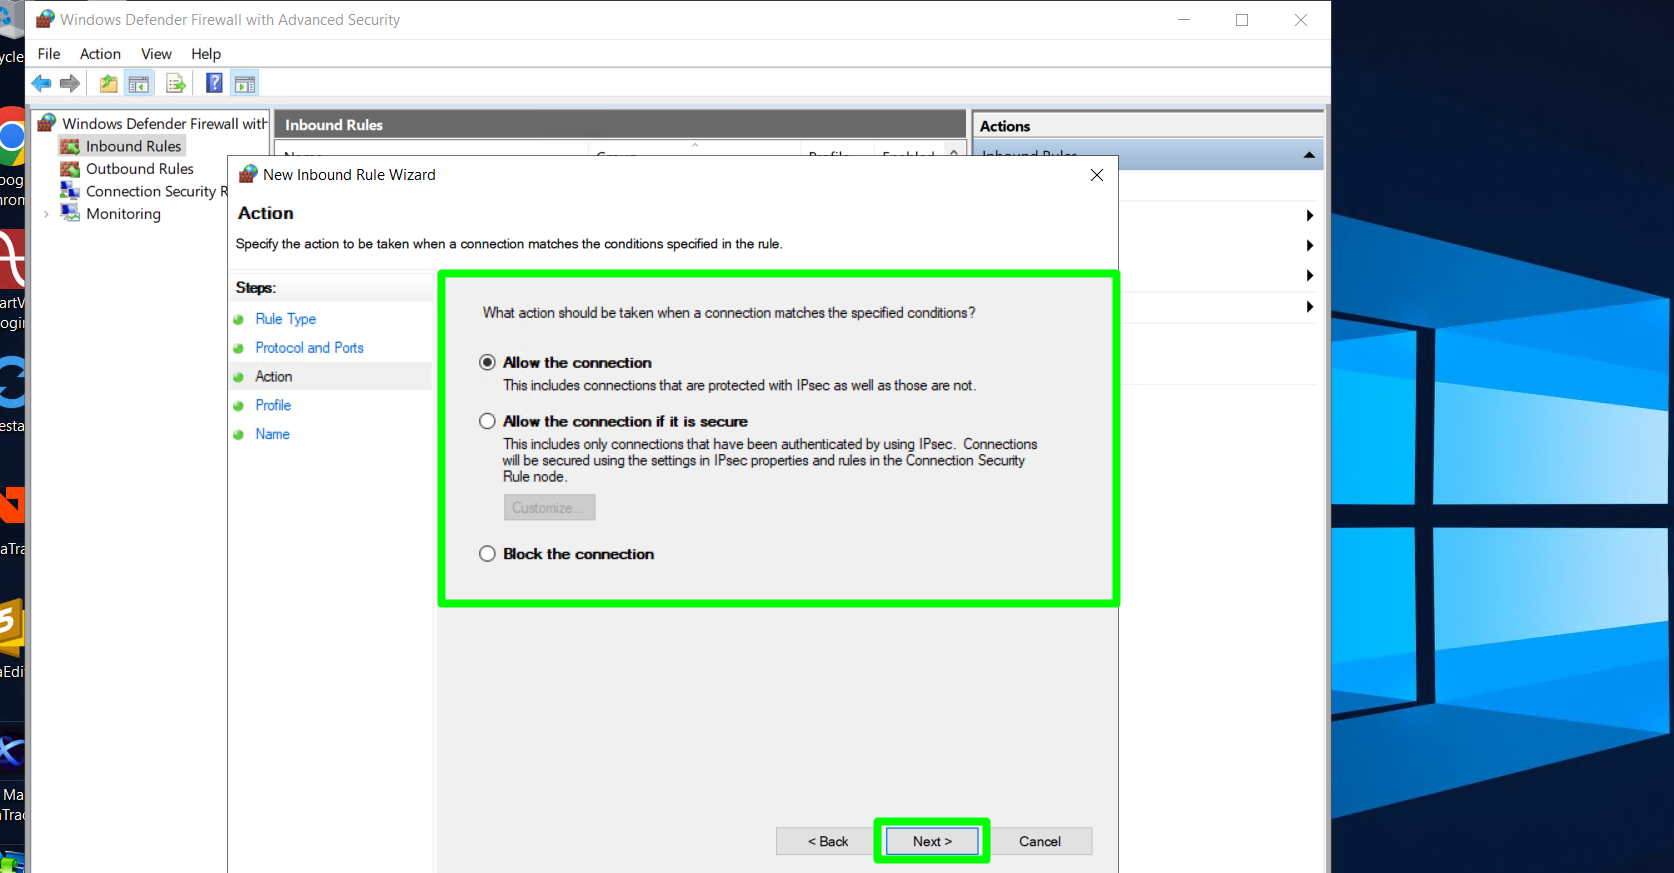Screen dimensions: 1674x873
Task: Toggle the Show/Hide Action Pane icon
Action: pos(245,84)
